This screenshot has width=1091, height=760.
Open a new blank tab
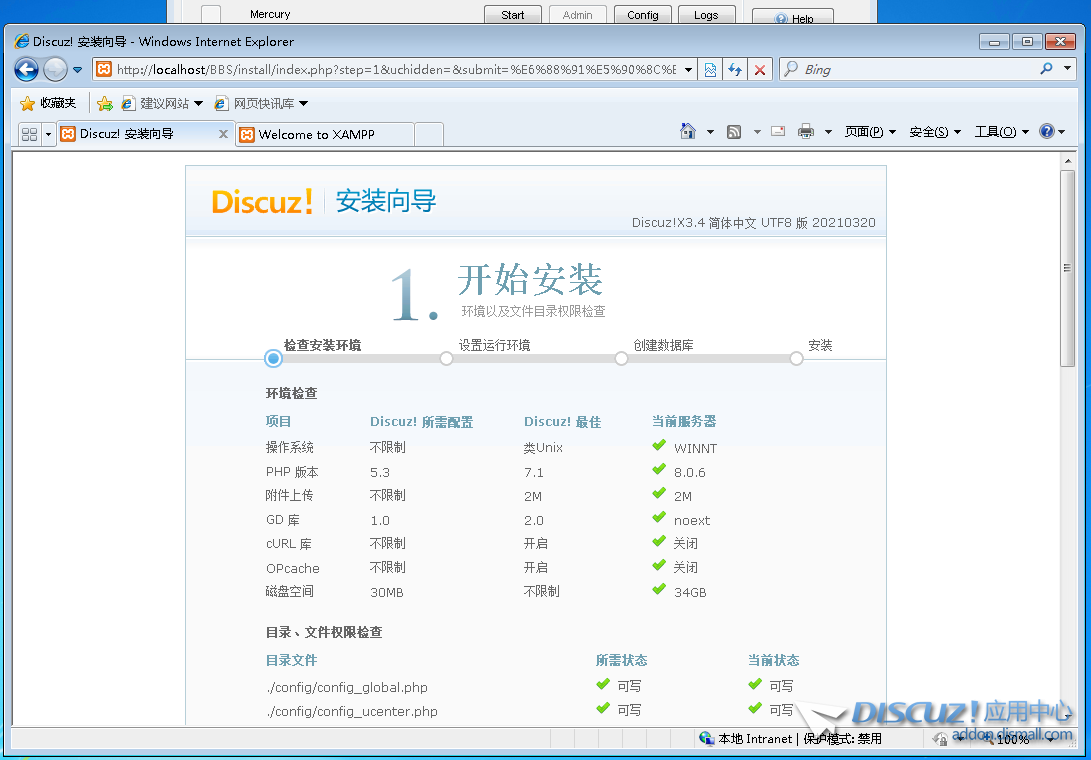(429, 134)
